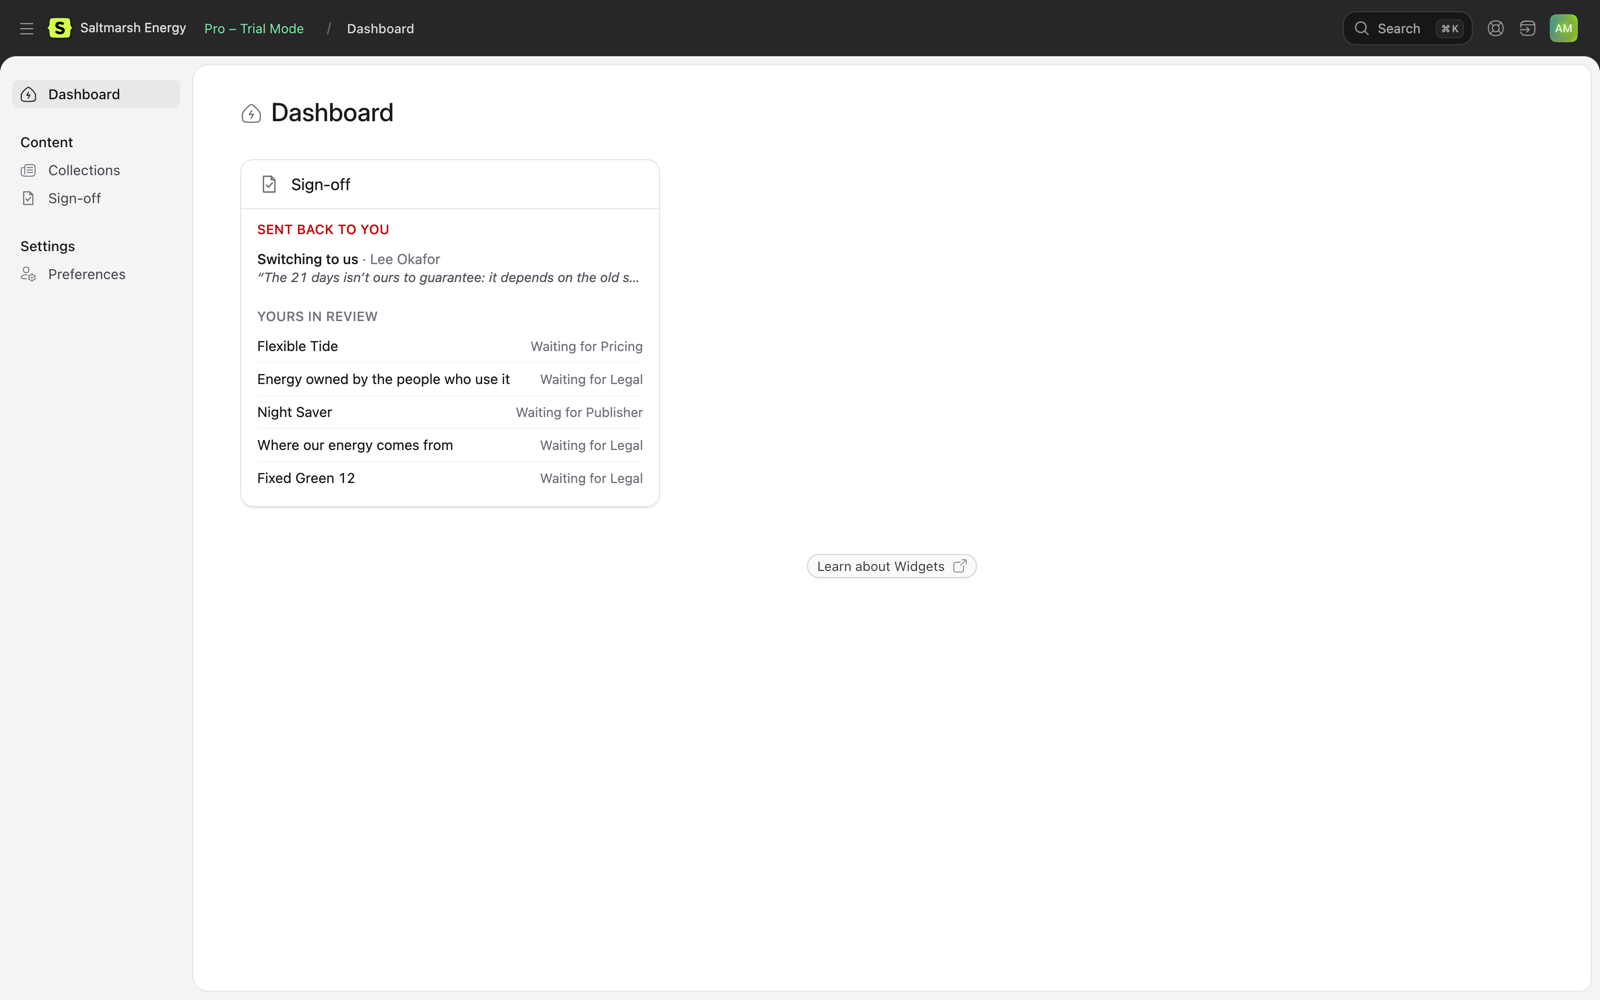Click the Saltmarsh Energy workspace name
The width and height of the screenshot is (1600, 1000).
[x=133, y=28]
